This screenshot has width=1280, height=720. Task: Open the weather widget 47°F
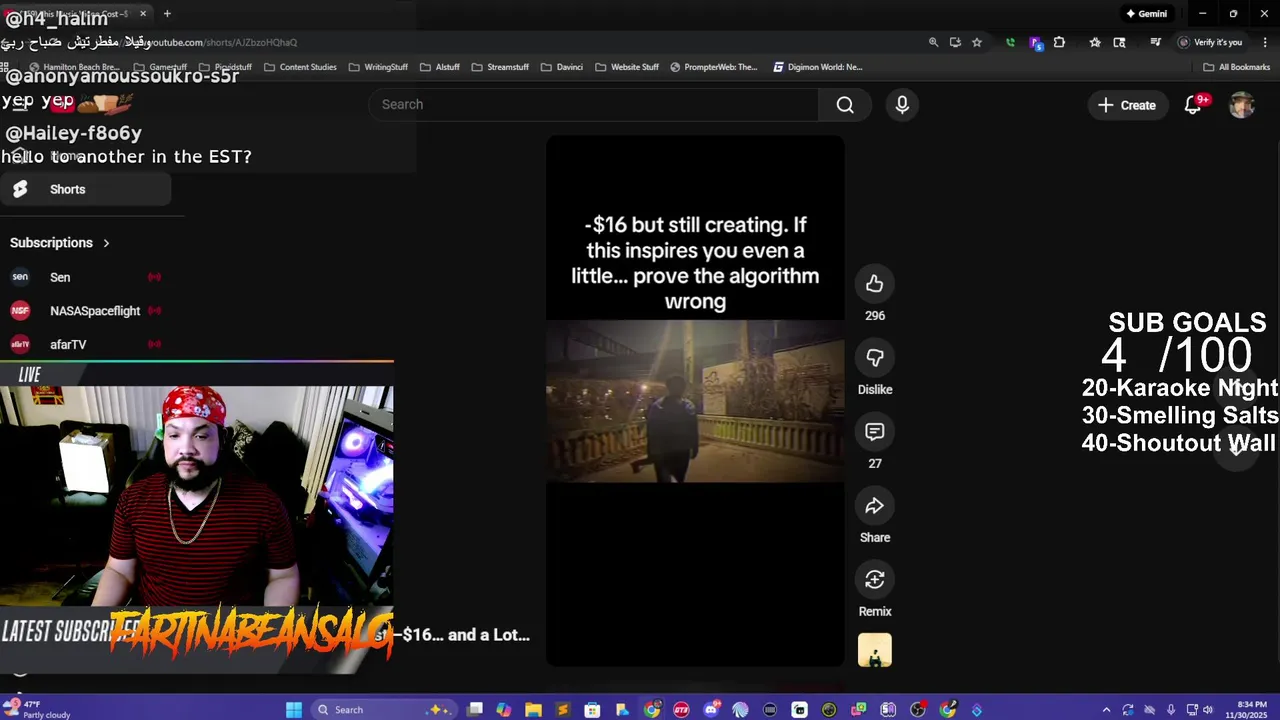click(x=36, y=710)
